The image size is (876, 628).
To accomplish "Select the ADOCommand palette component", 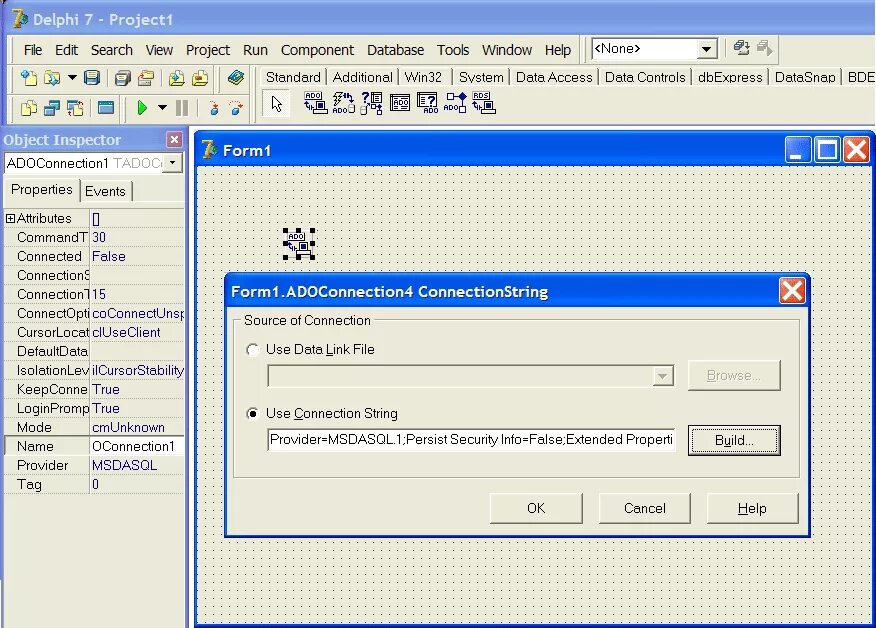I will [344, 103].
